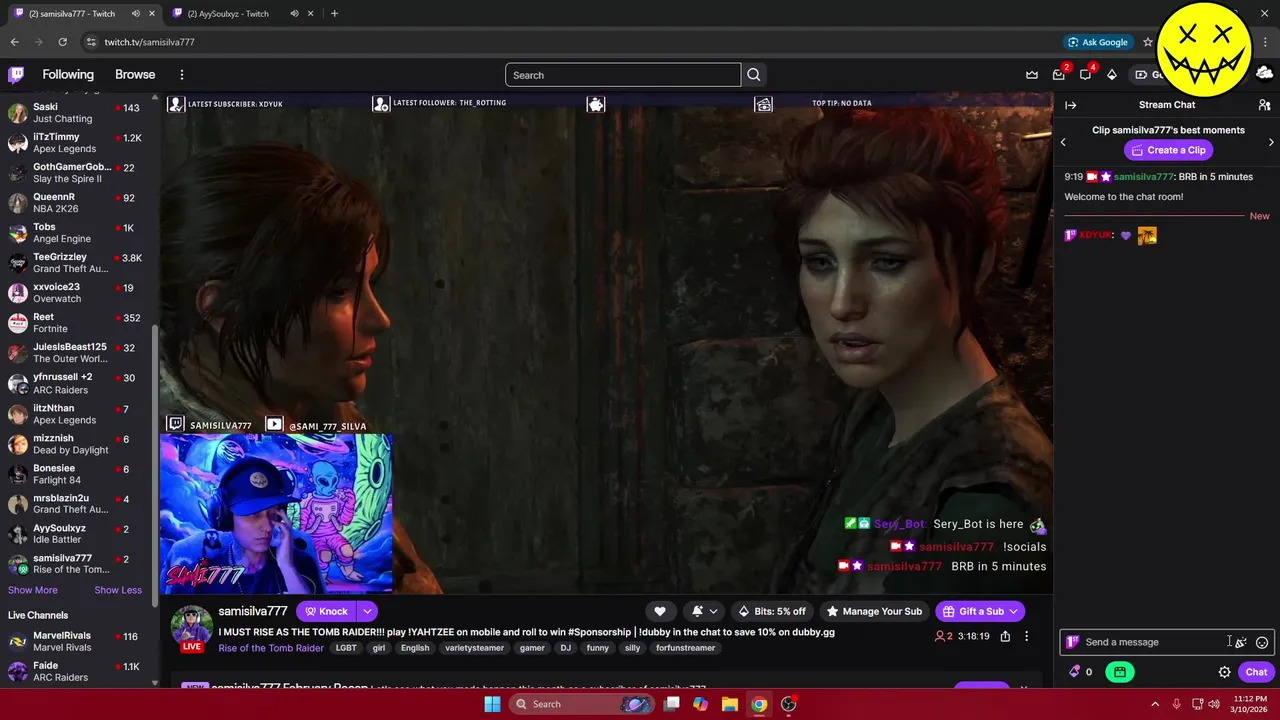Image resolution: width=1280 pixels, height=720 pixels.
Task: Reload the page in Chrome
Action: point(62,42)
